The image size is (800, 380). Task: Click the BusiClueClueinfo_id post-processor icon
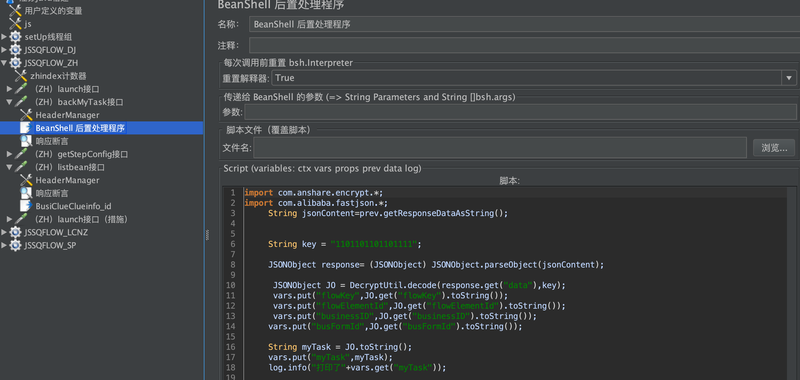tap(26, 206)
